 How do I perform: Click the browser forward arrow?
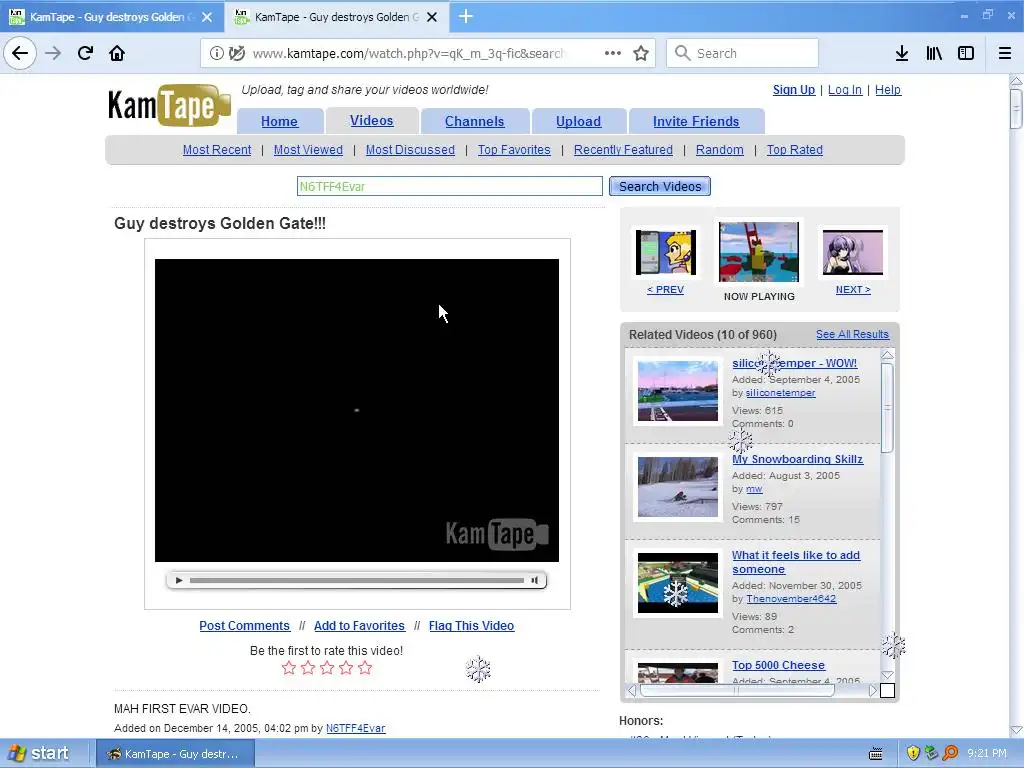point(53,53)
